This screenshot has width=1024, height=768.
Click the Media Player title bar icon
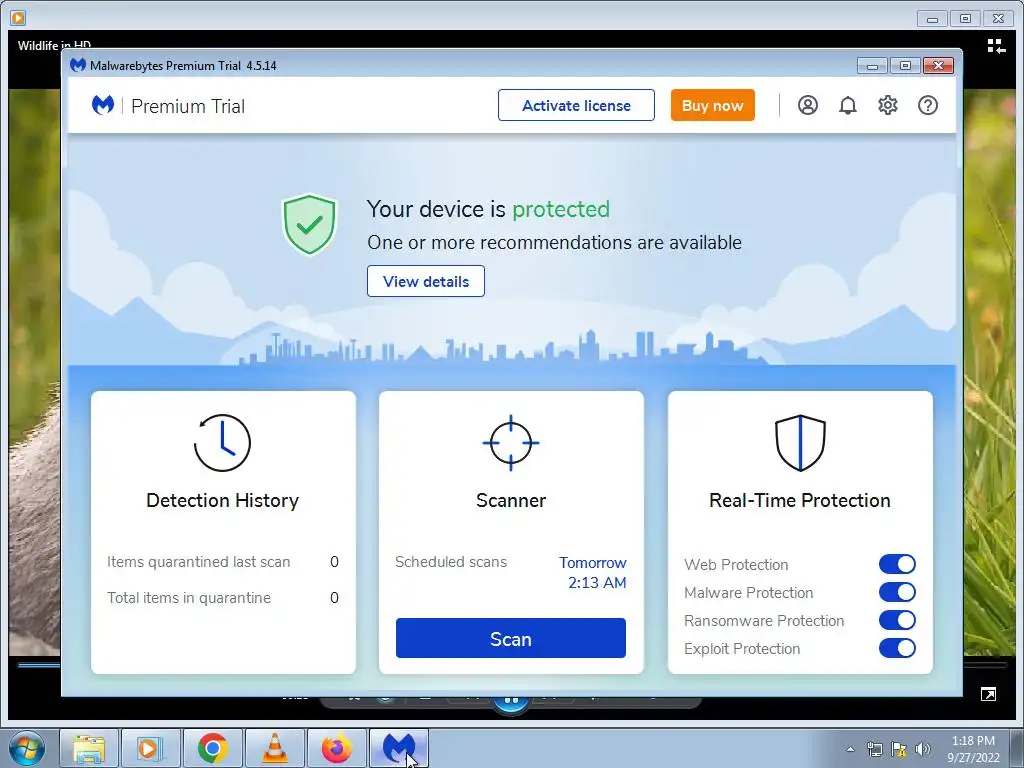coord(18,18)
